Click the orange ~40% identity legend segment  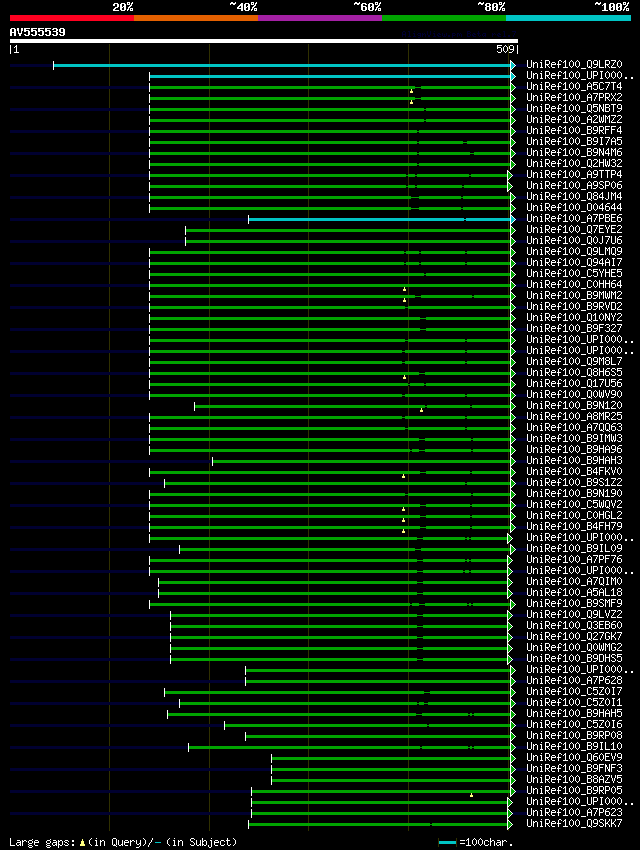[196, 18]
